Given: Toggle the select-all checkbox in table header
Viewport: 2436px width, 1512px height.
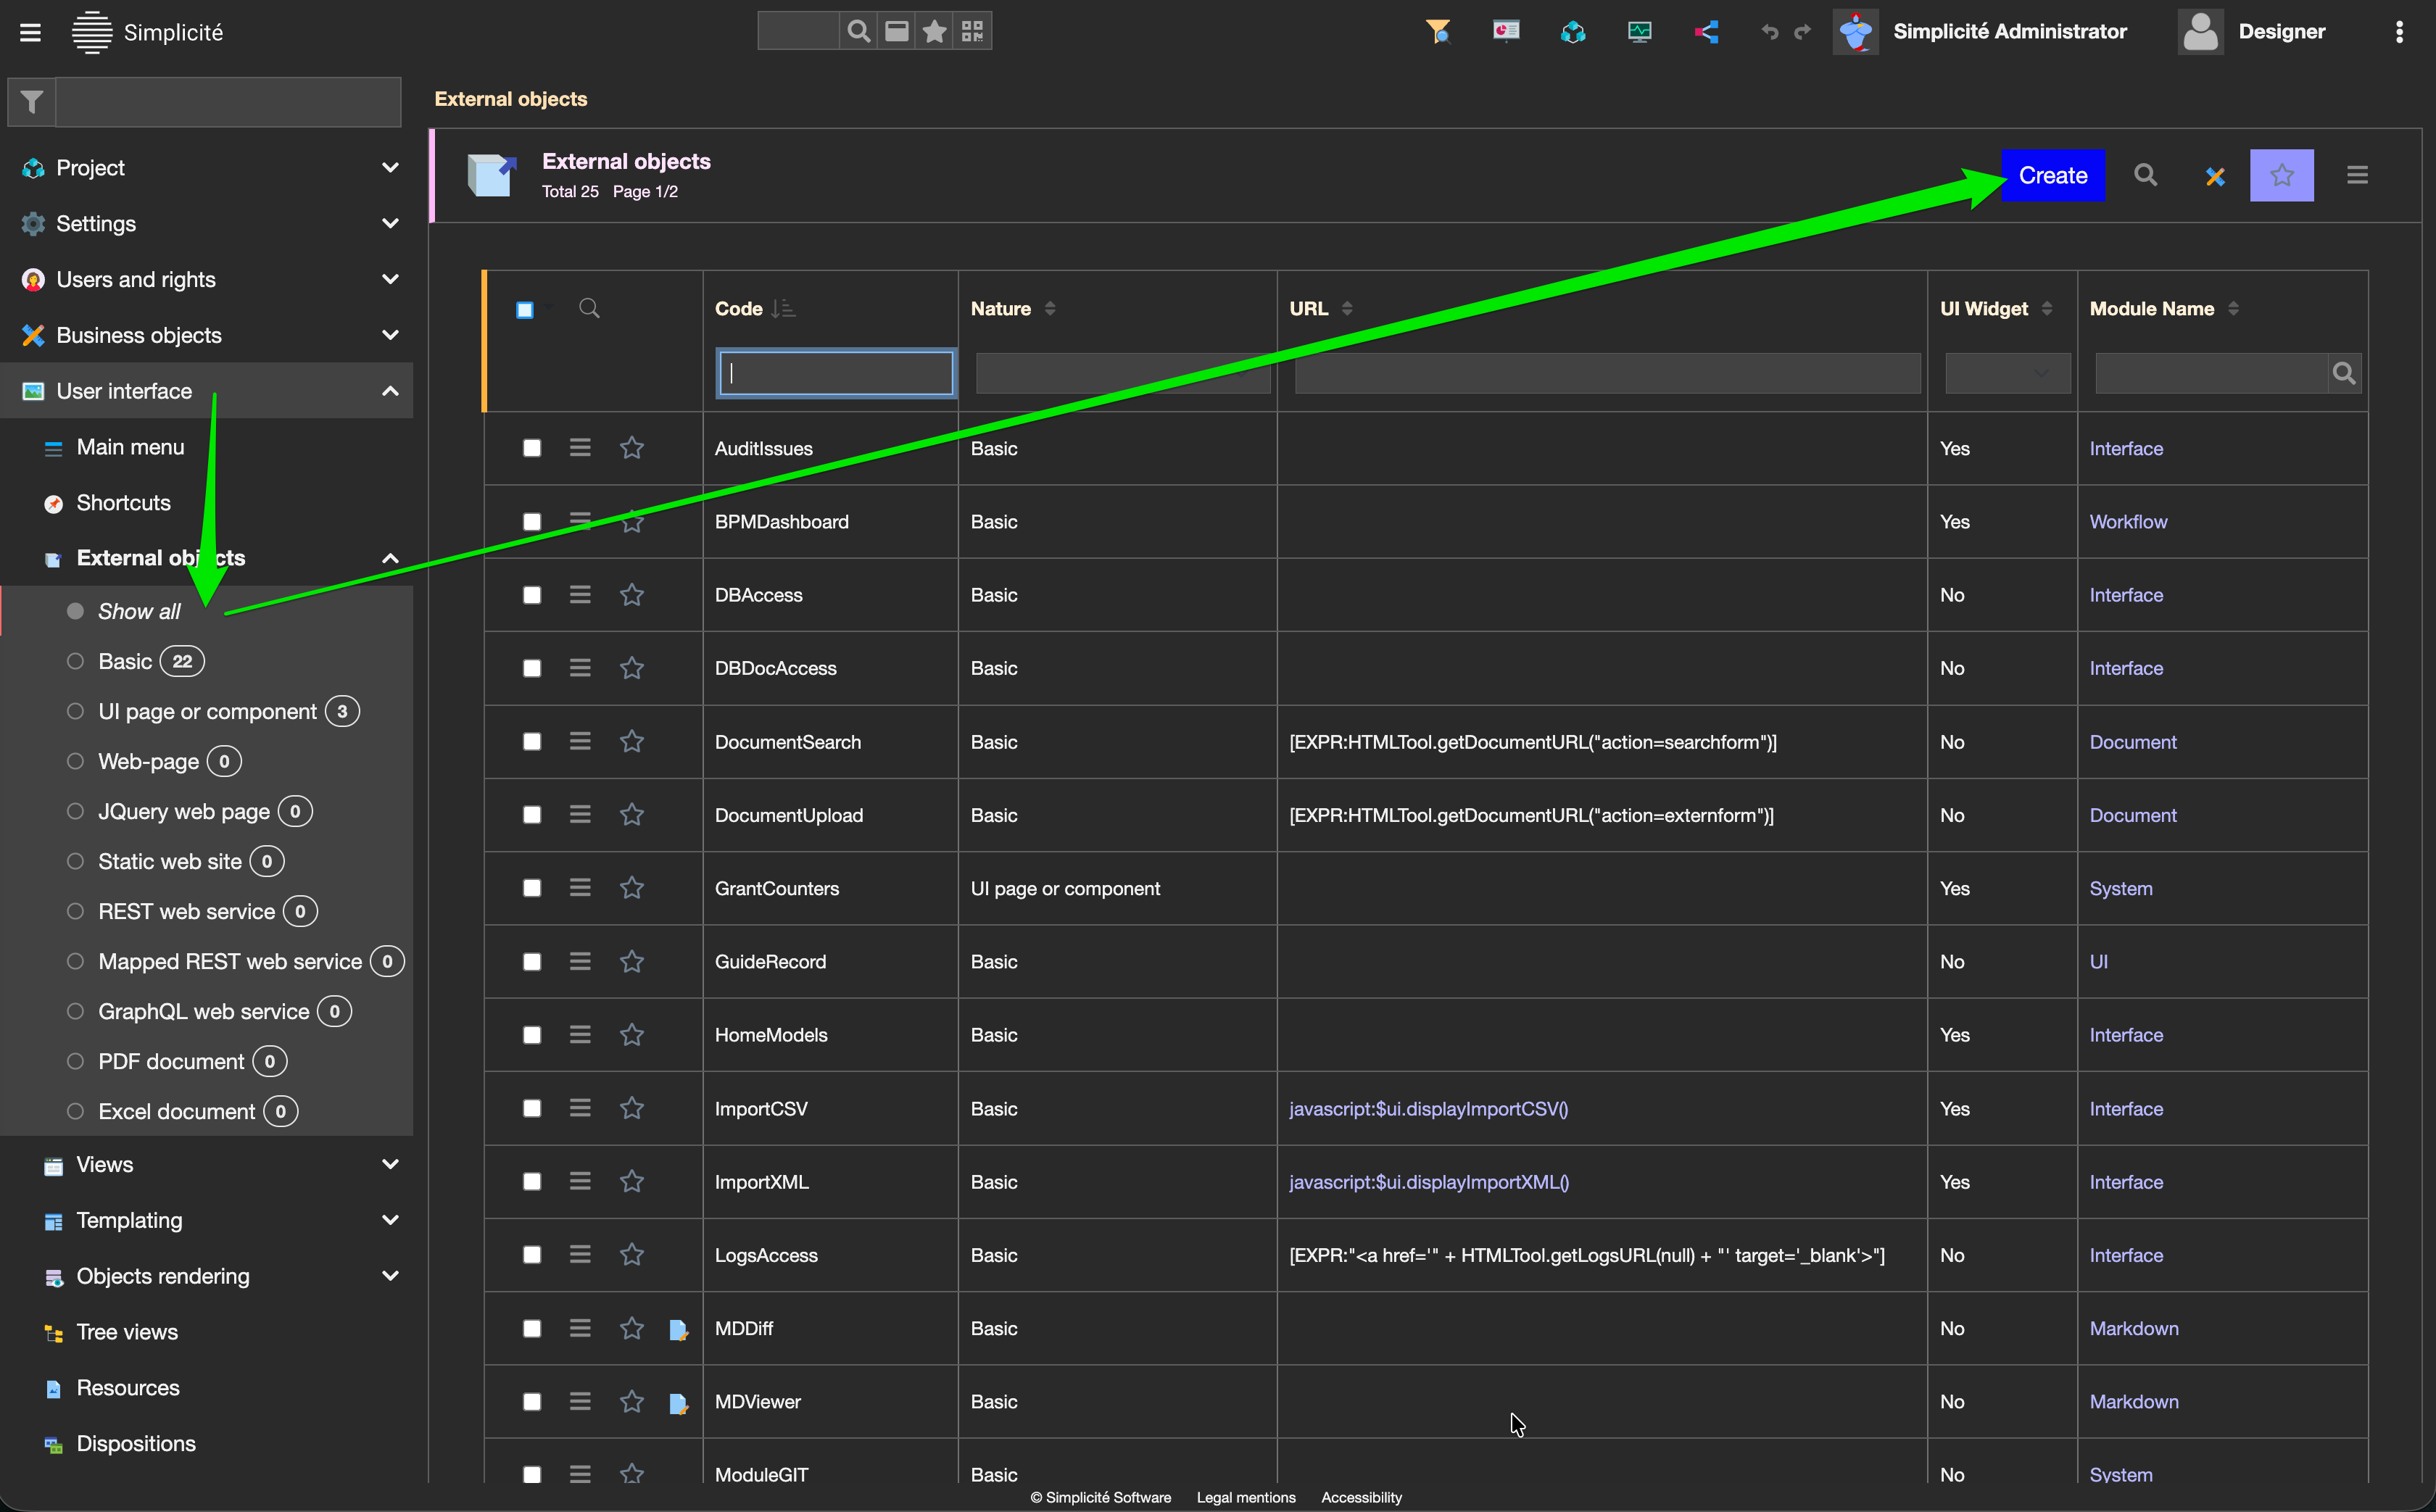Looking at the screenshot, I should tap(525, 309).
